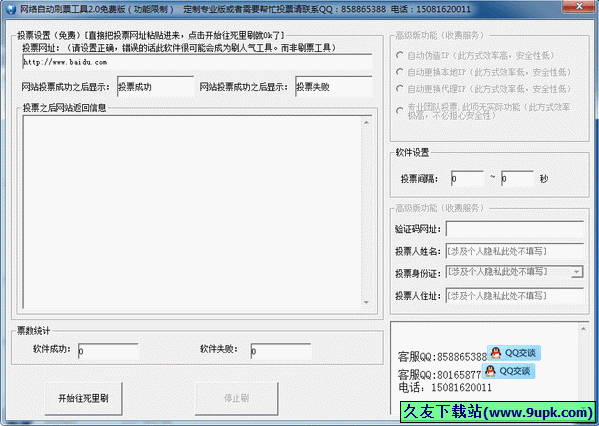Focus the 投票网址 URL input field
Screen dimensions: 599x426
click(x=197, y=62)
